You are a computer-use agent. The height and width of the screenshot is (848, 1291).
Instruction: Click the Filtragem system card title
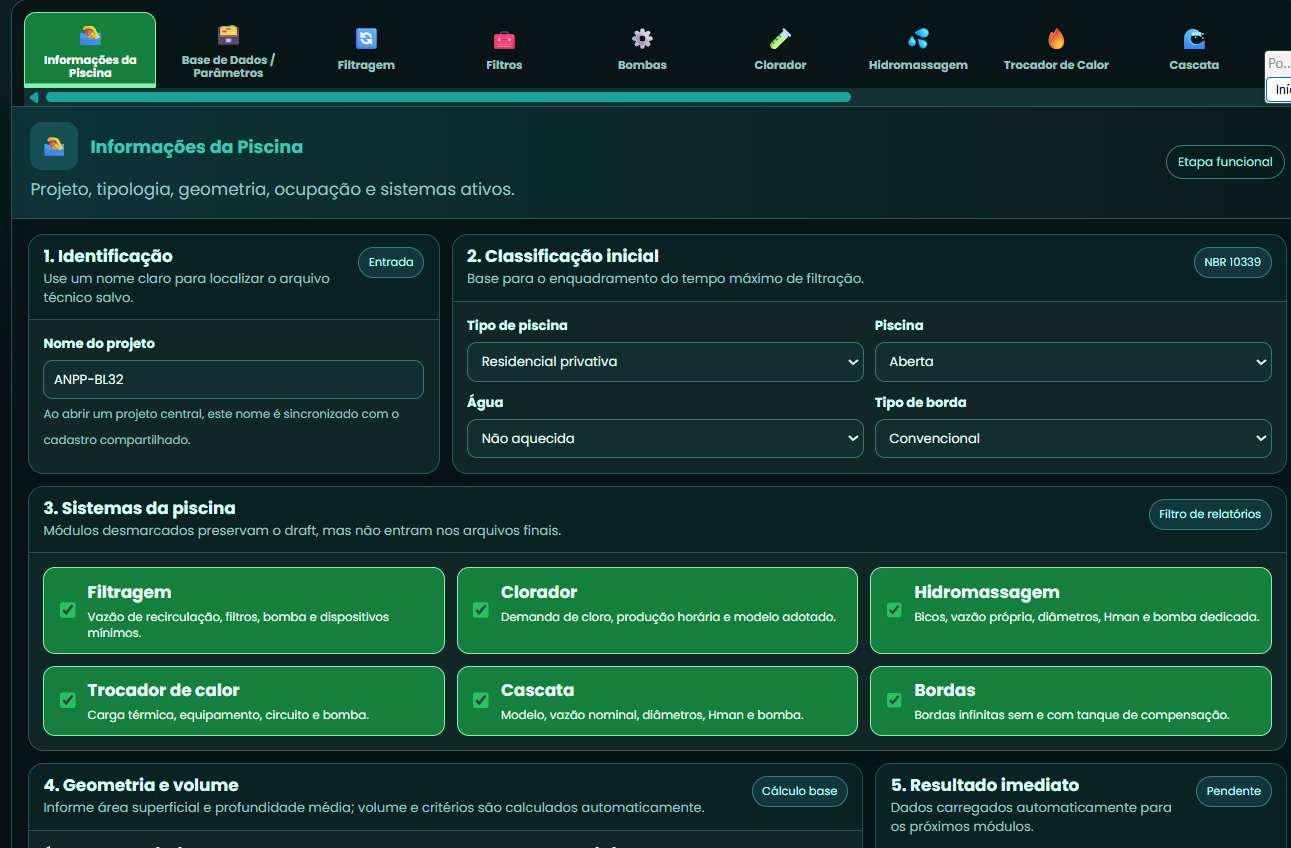[x=129, y=592]
